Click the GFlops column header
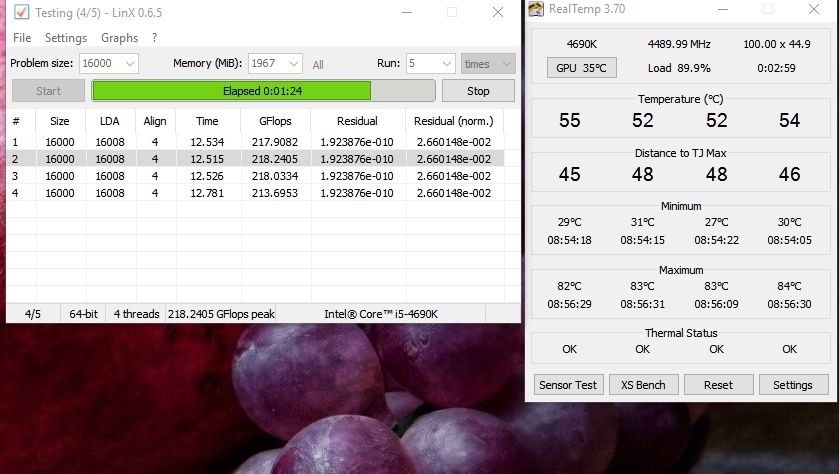The height and width of the screenshot is (474, 839). [275, 121]
